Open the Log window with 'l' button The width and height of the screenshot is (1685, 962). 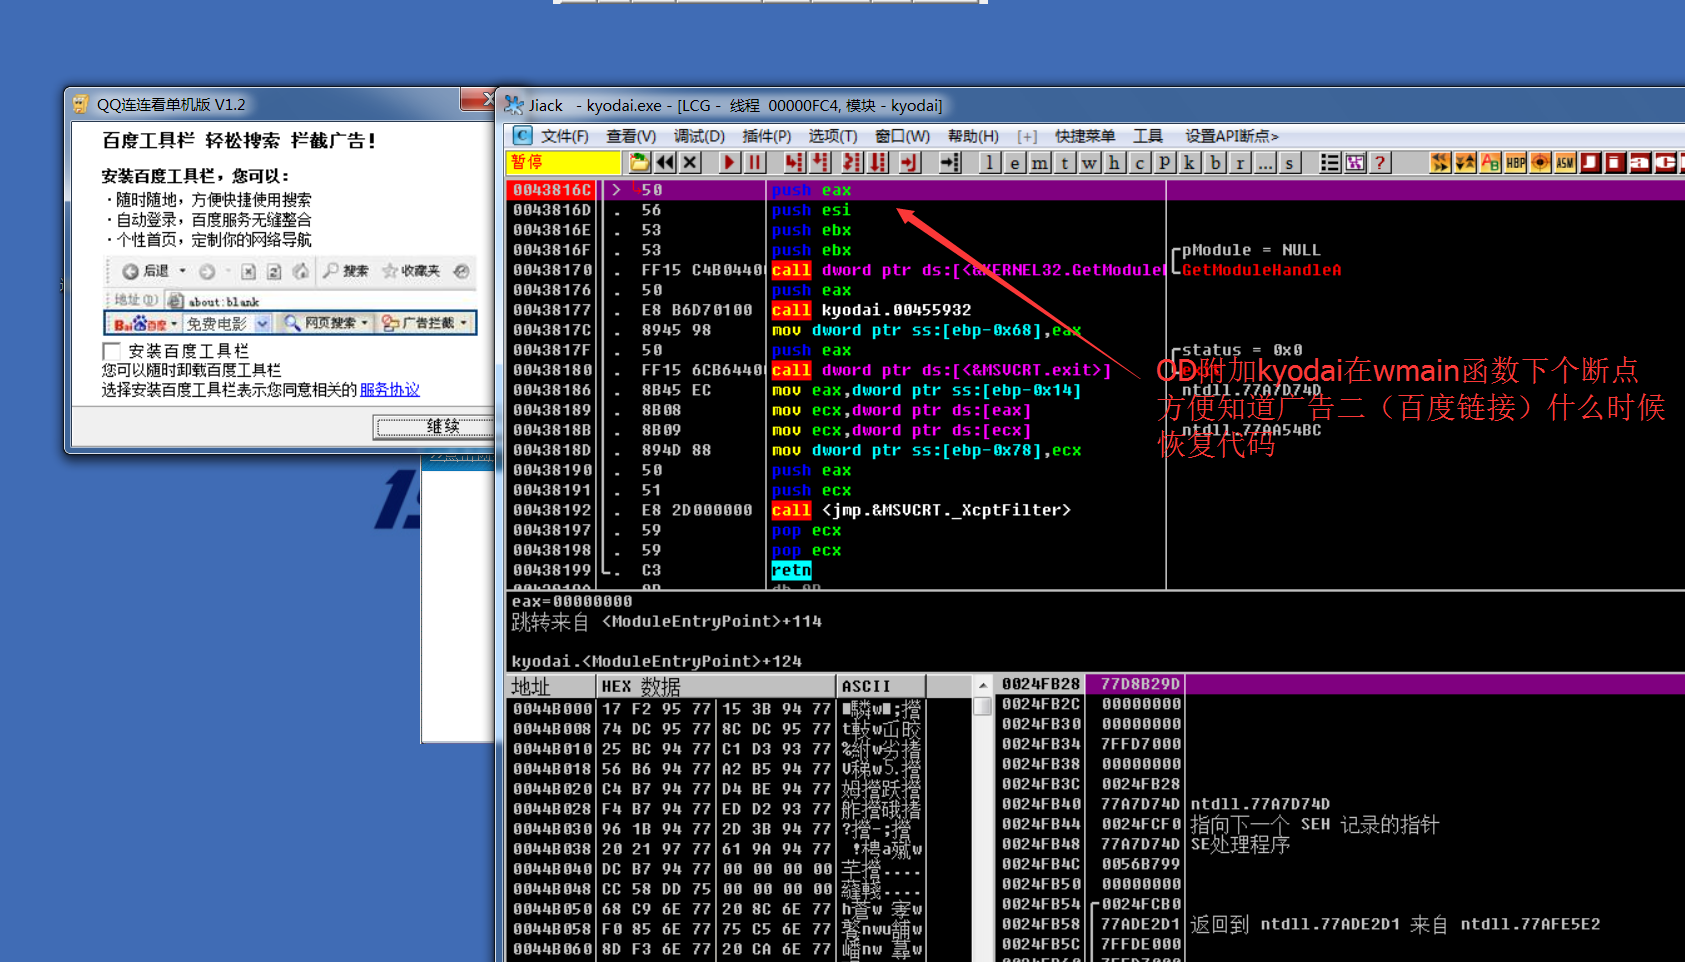click(x=989, y=162)
